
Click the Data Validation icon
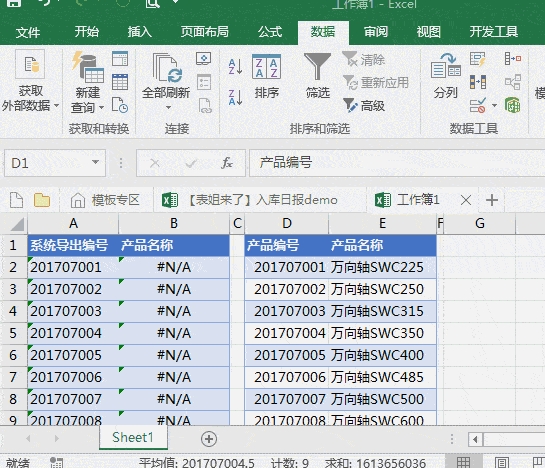(x=478, y=105)
